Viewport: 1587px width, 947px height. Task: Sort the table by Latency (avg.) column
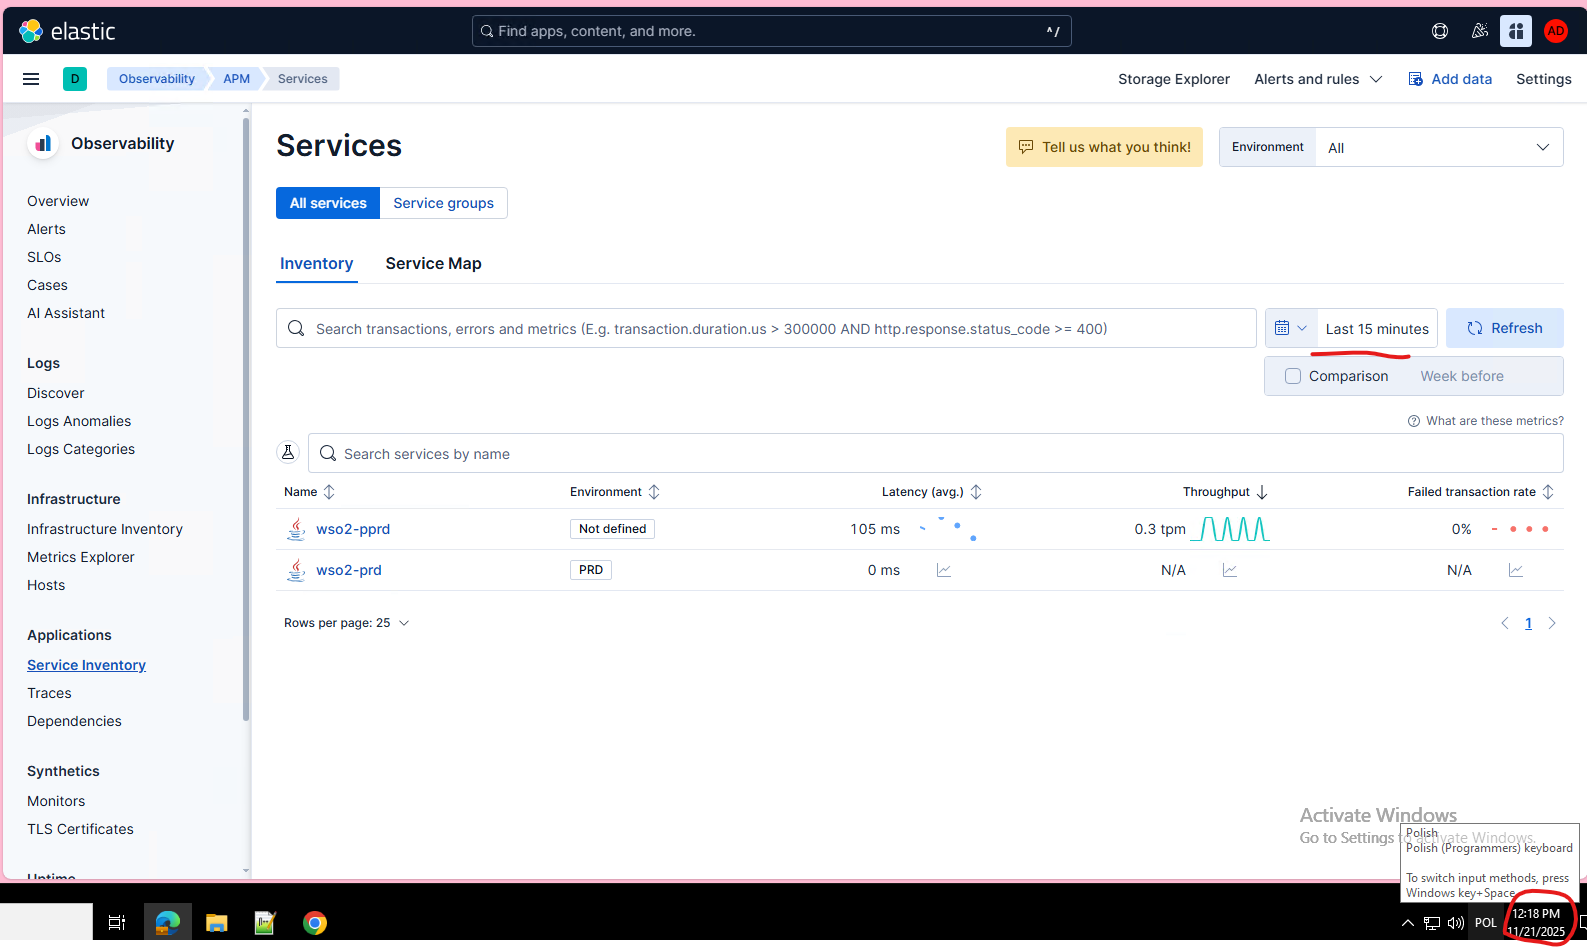(x=932, y=492)
